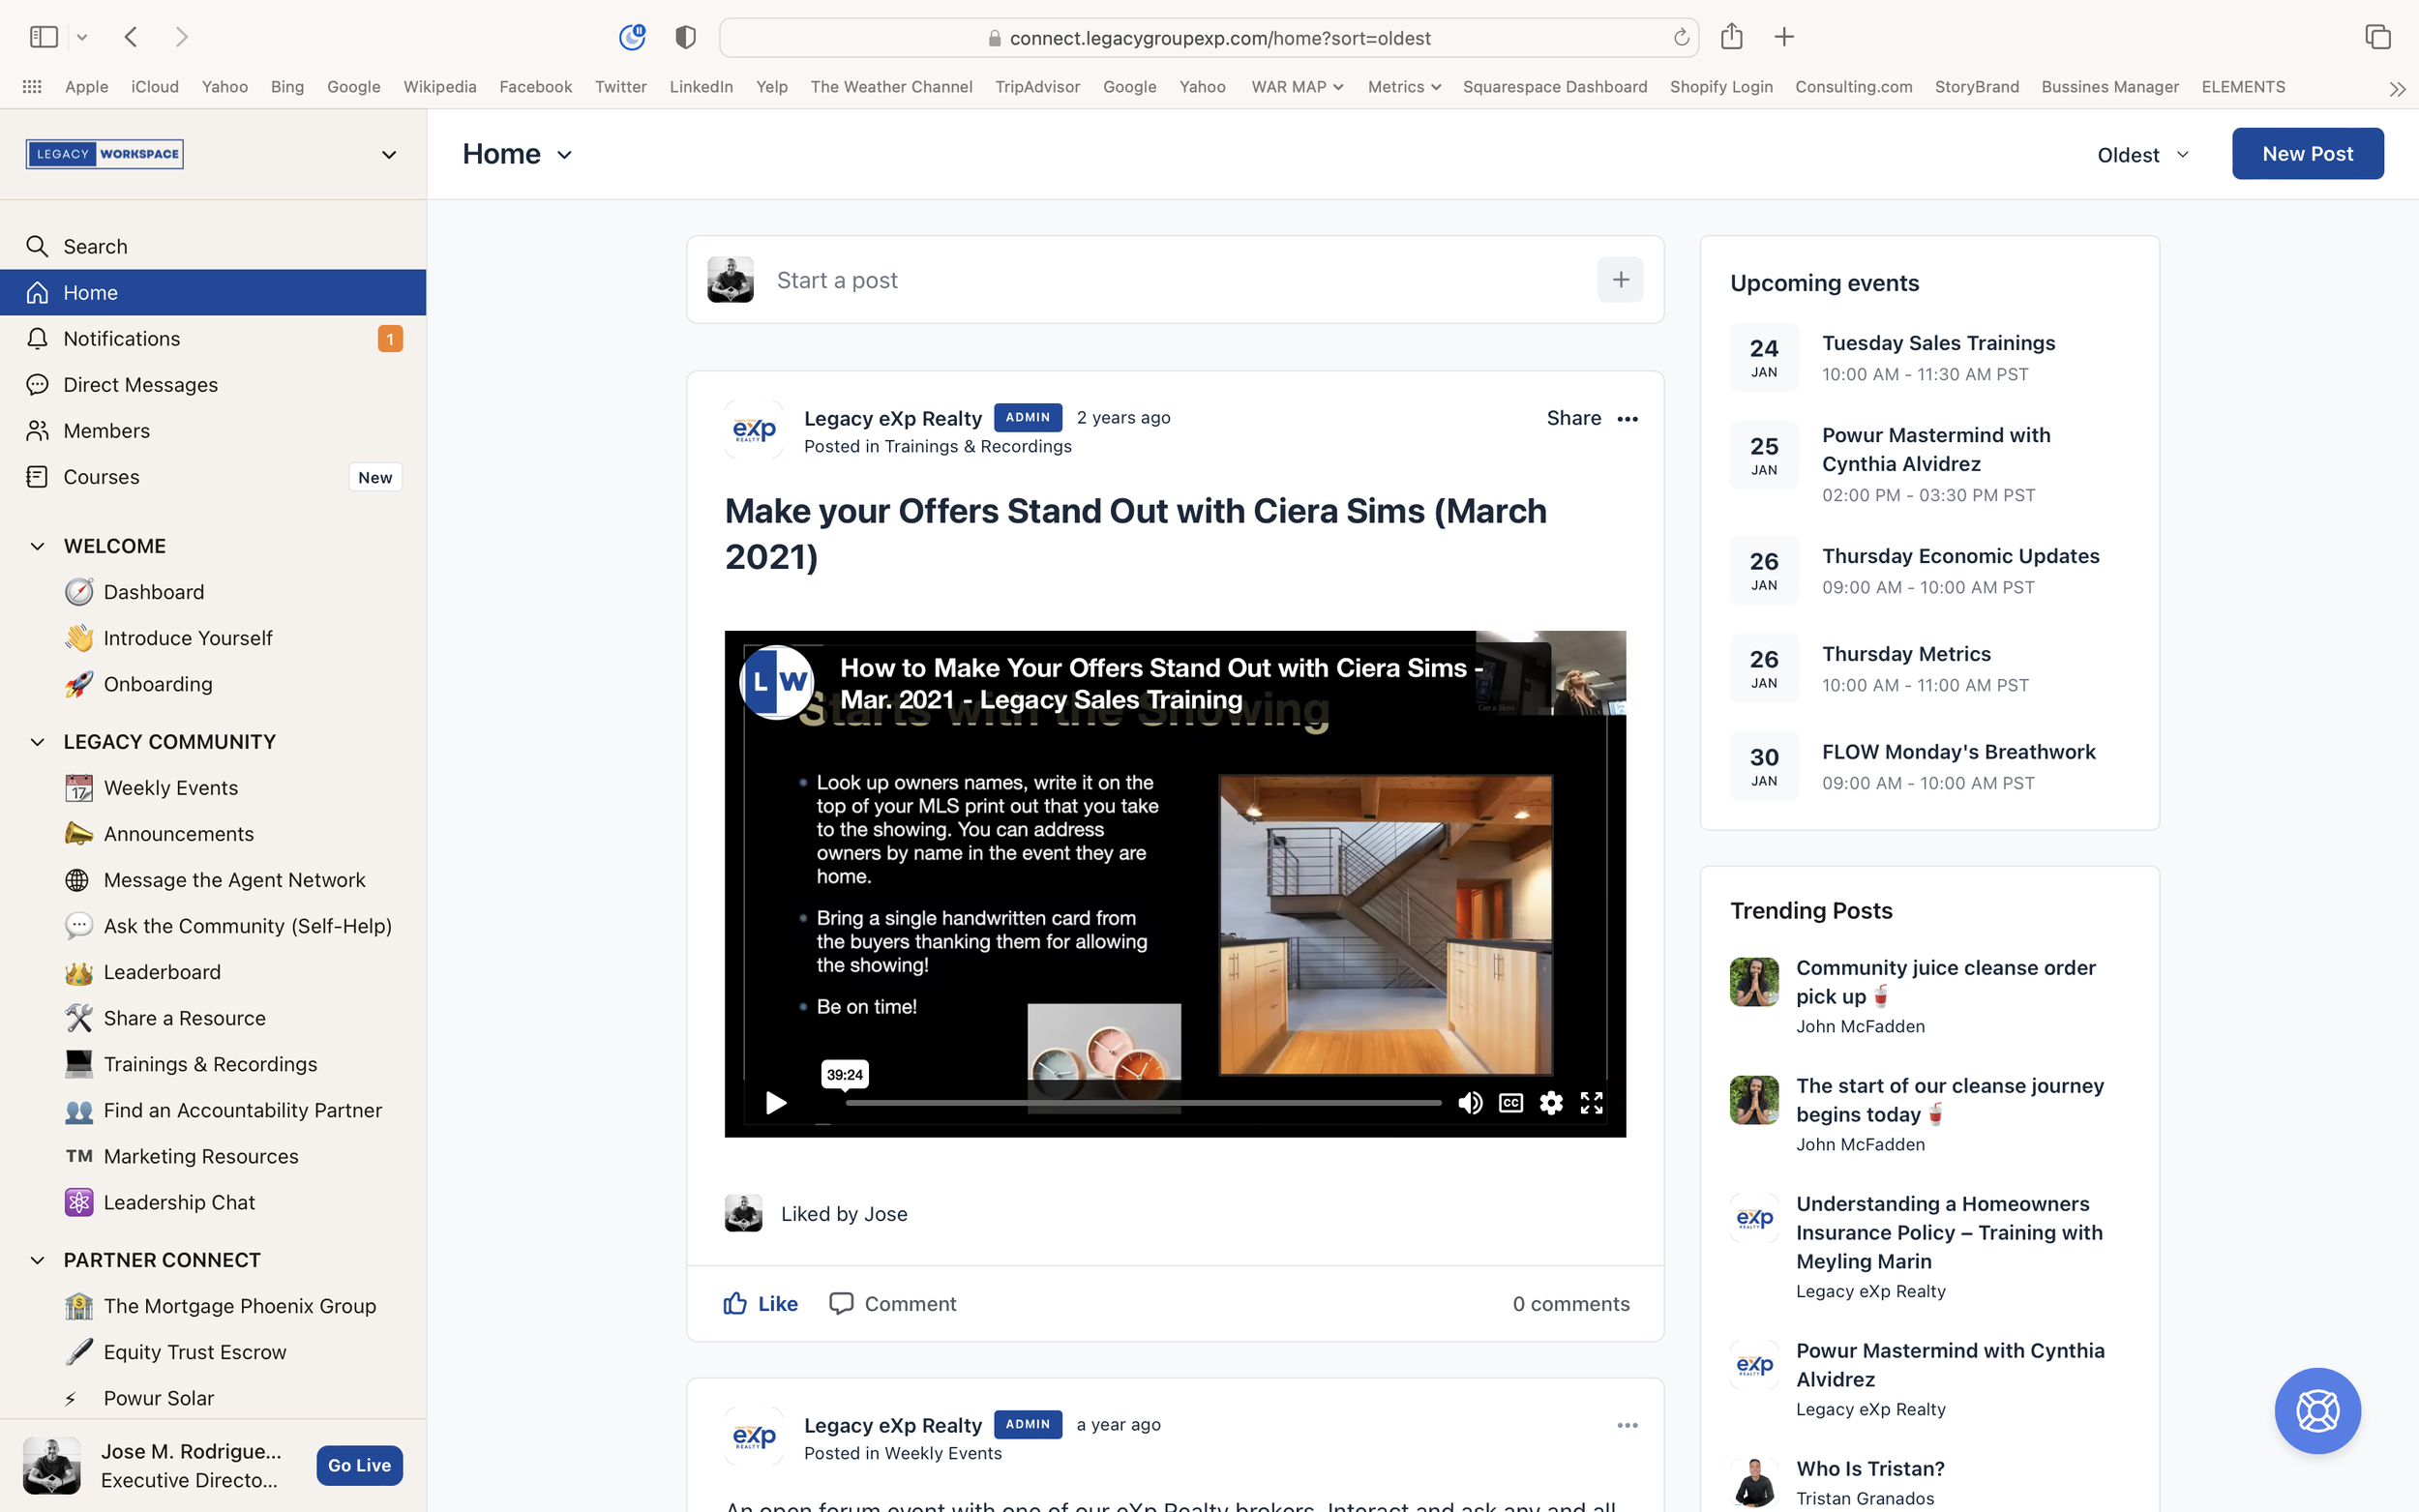
Task: Open the help lifebuoy widget
Action: coord(2317,1410)
